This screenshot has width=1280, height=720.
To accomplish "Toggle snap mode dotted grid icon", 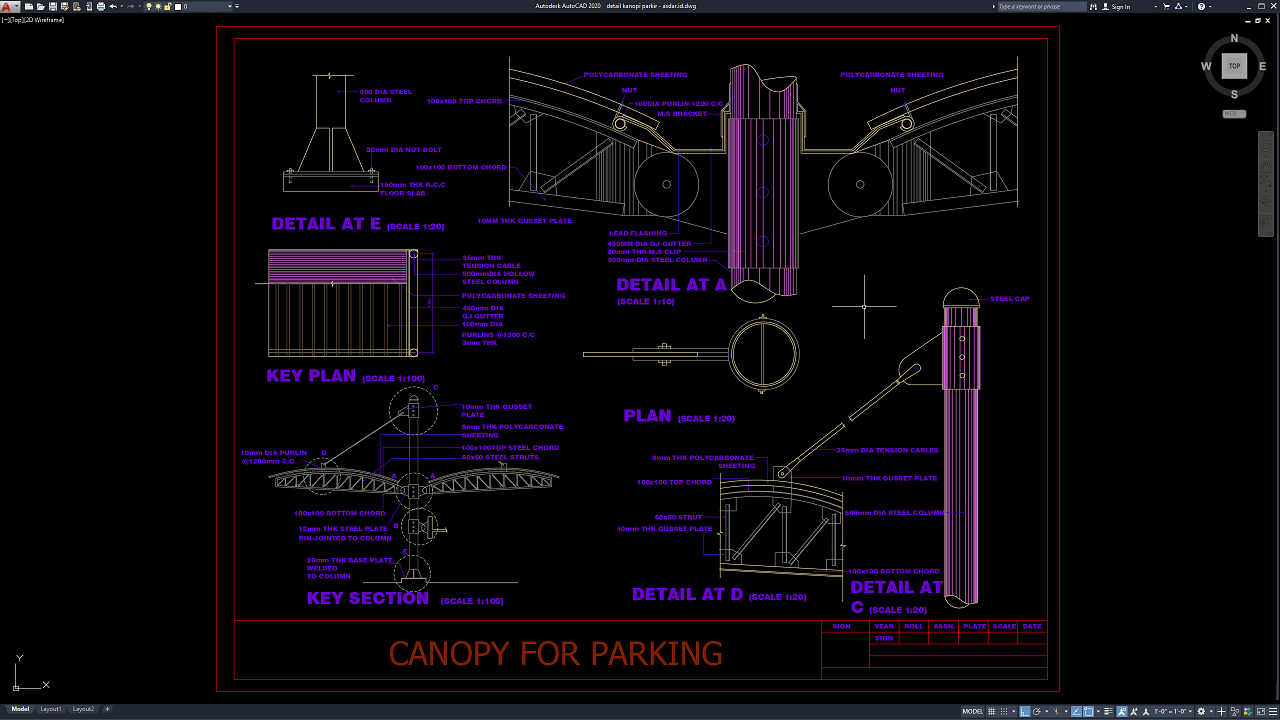I will coord(1004,711).
